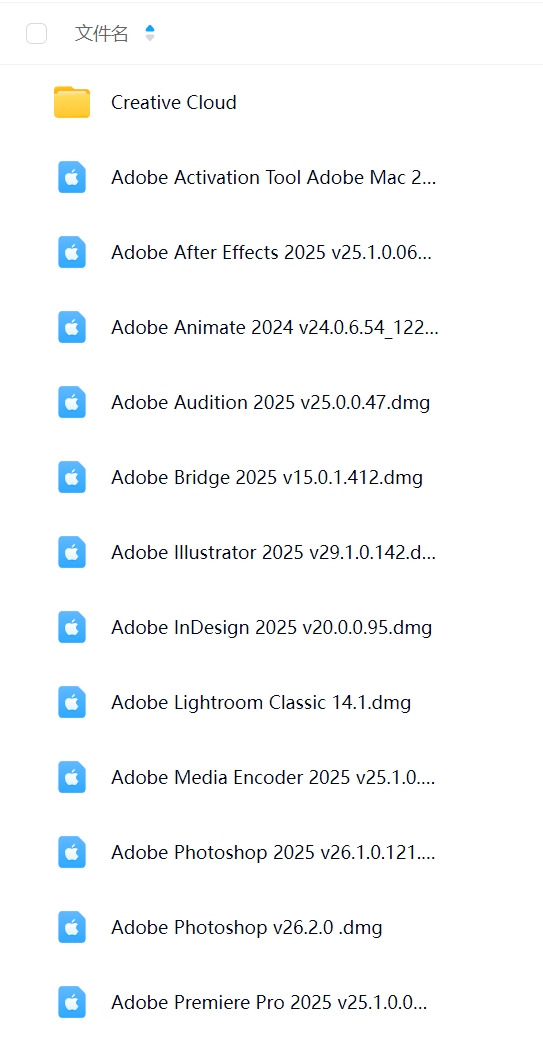
Task: Open the Creative Cloud folder name
Action: tap(174, 102)
